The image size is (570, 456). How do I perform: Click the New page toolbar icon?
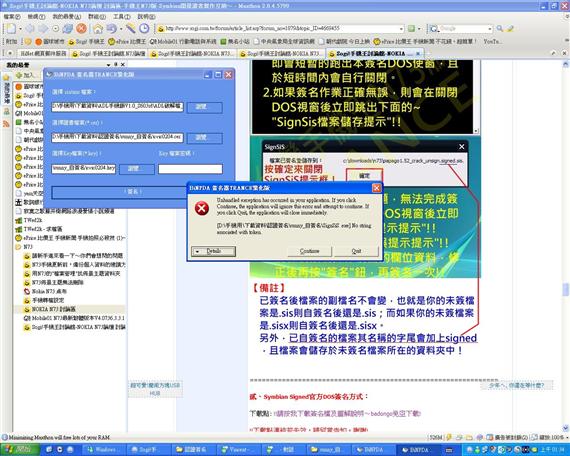pyautogui.click(x=11, y=28)
